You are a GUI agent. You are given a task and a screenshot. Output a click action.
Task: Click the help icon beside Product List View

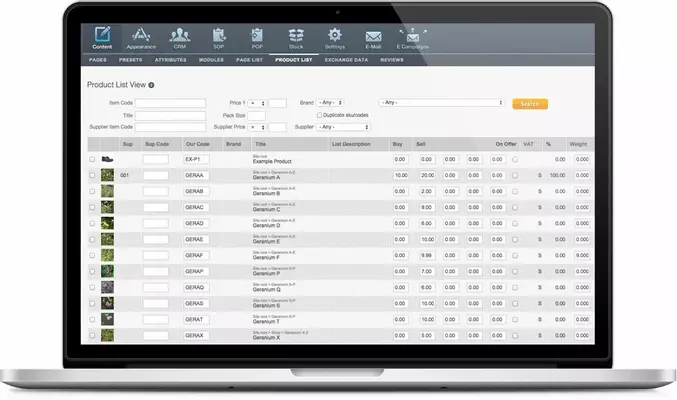pyautogui.click(x=151, y=85)
